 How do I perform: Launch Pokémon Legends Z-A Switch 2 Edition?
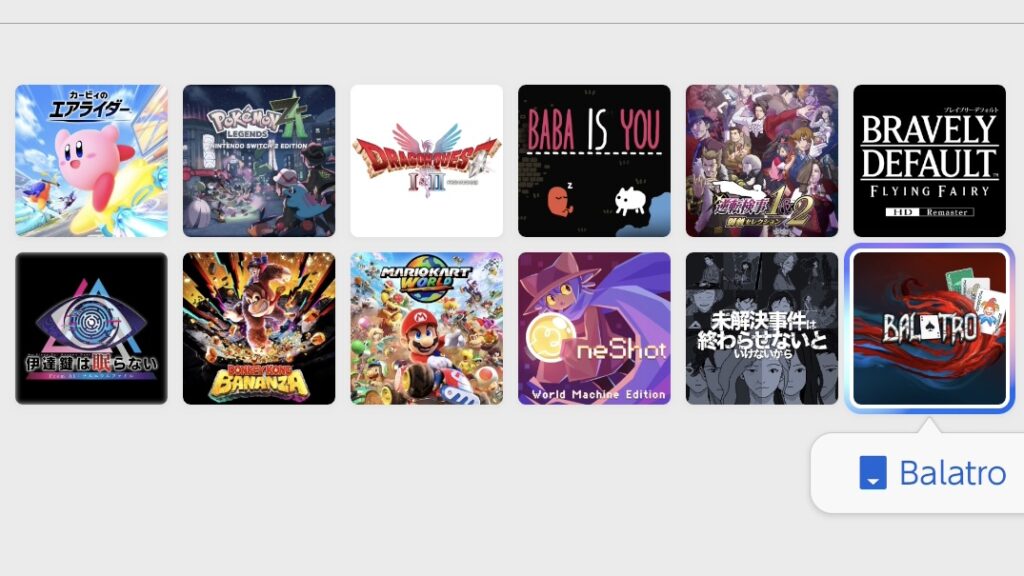[259, 161]
